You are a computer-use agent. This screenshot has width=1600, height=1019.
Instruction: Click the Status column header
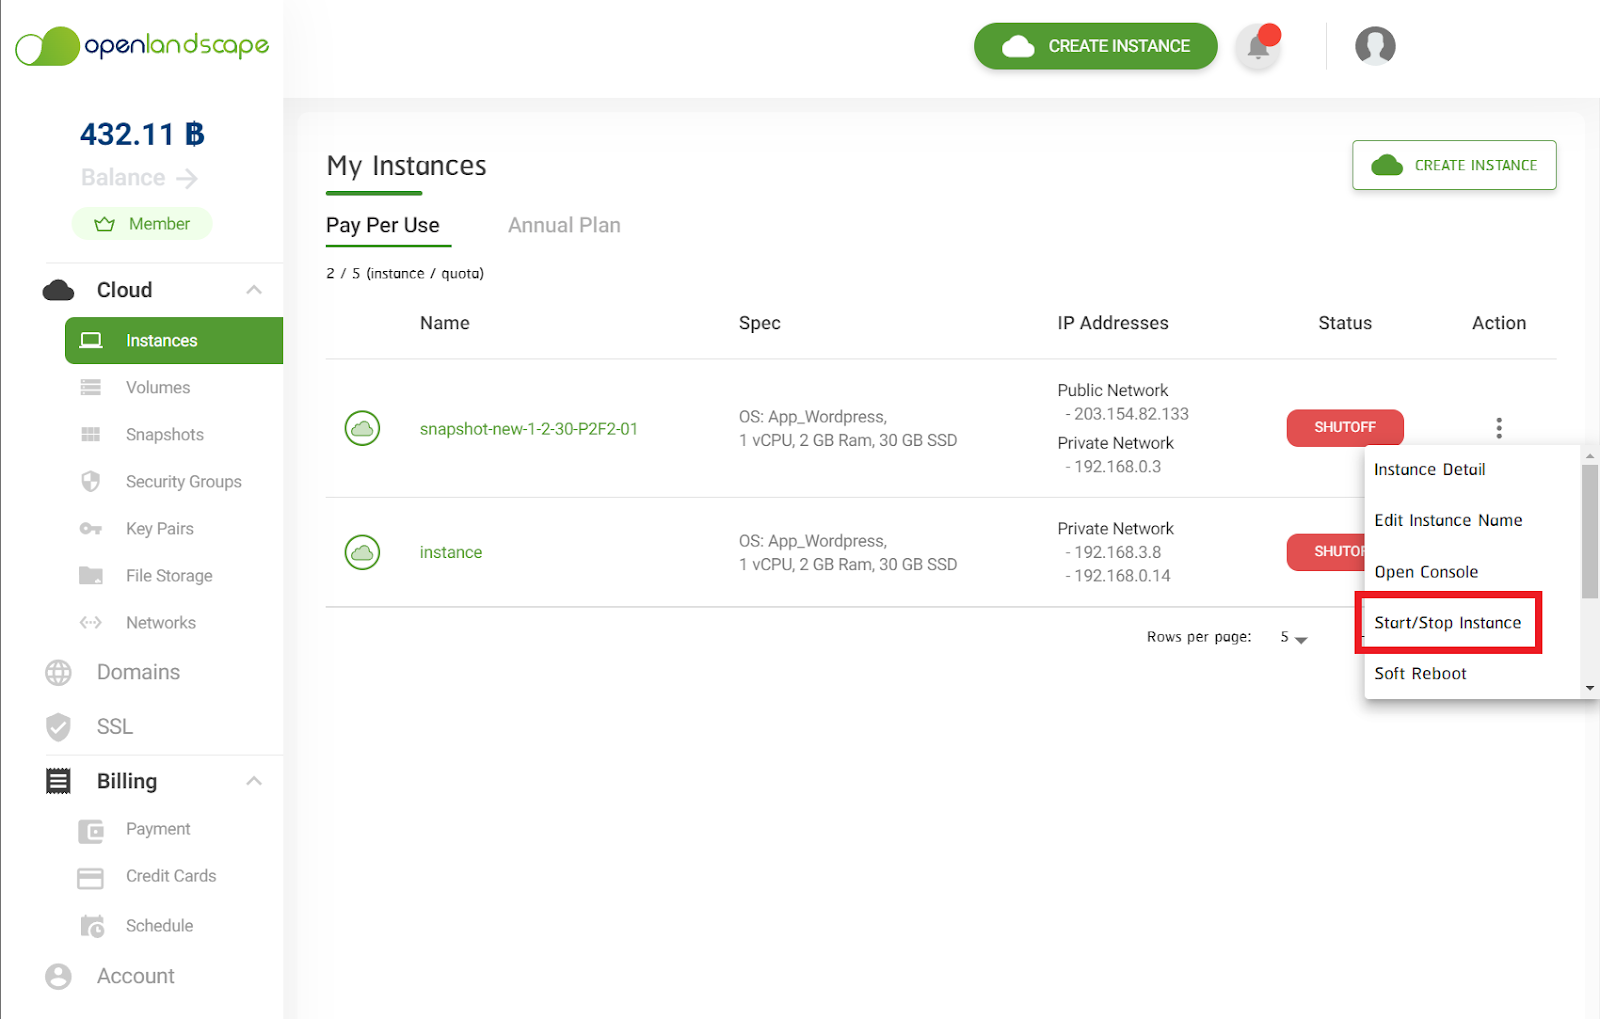click(1345, 323)
